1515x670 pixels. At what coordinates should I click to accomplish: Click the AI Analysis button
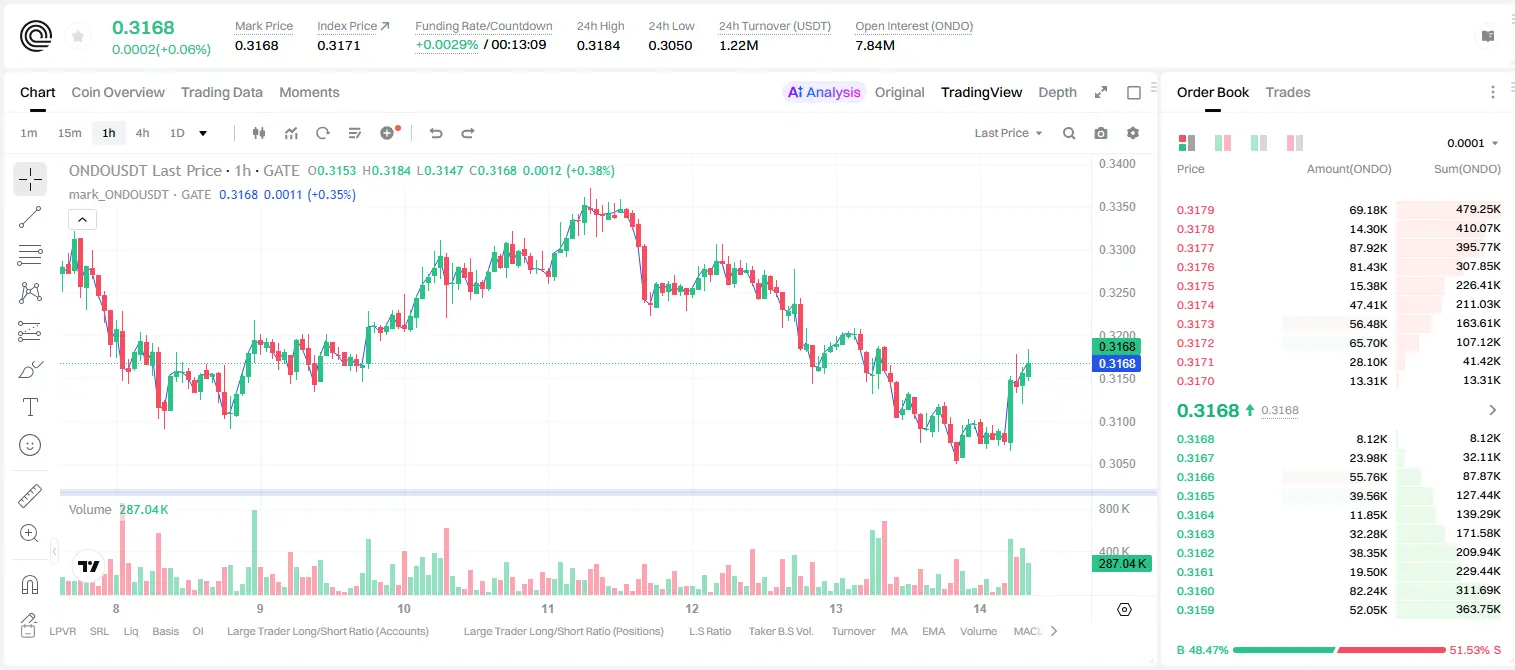(823, 92)
